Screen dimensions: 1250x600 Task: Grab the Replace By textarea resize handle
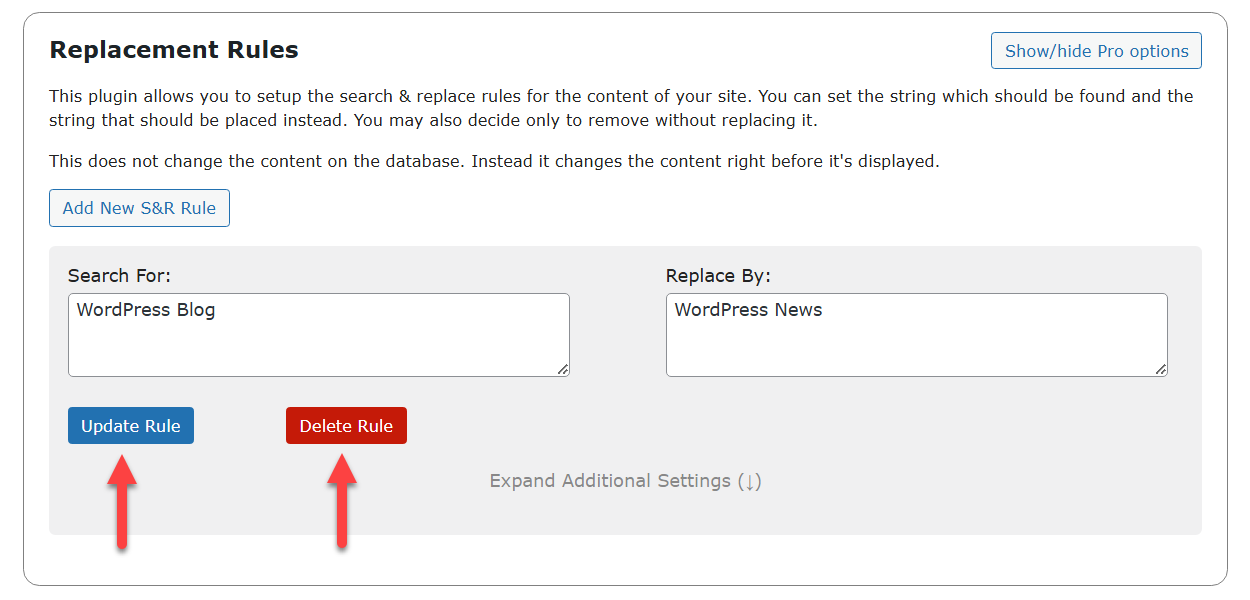coord(1161,370)
